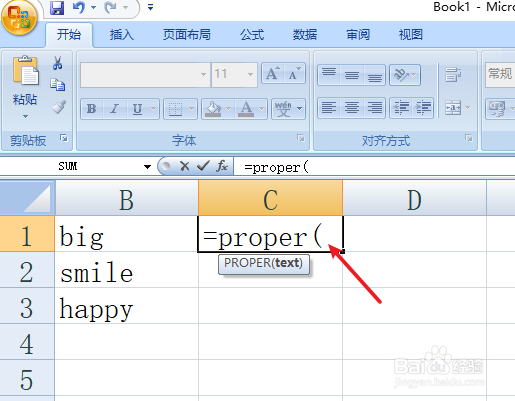
Task: Open the 剪贴板 dialog launcher
Action: pyautogui.click(x=64, y=137)
